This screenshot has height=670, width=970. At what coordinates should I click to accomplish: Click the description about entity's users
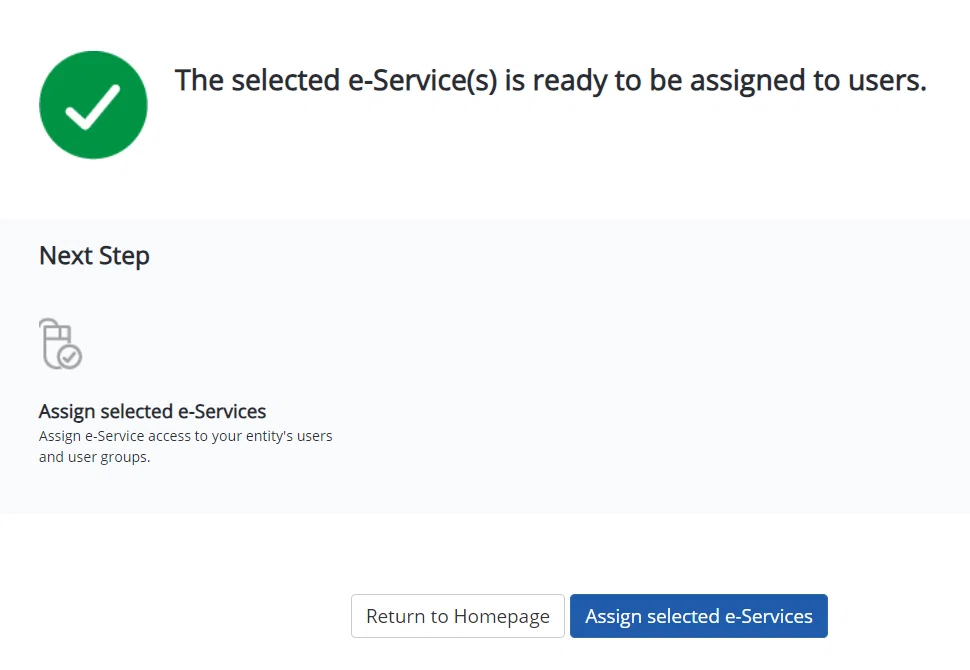[186, 446]
